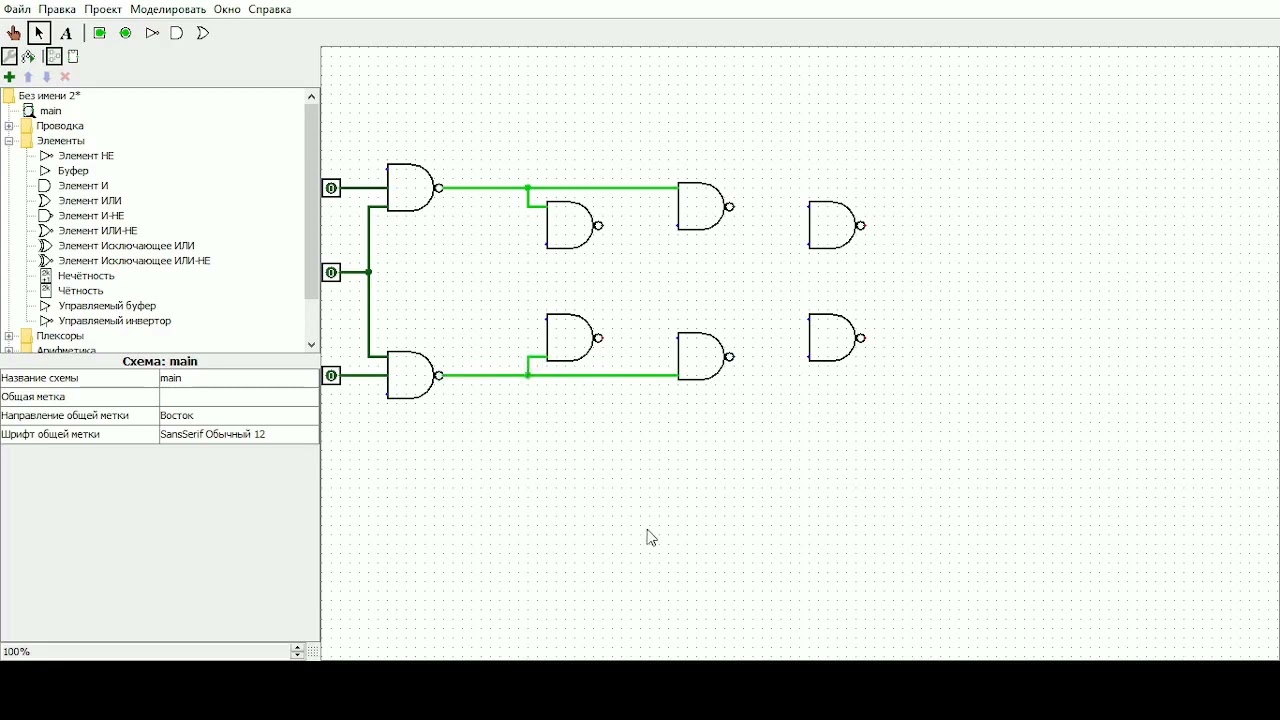1280x720 pixels.
Task: Select Управляемый буфер in the tree
Action: pyautogui.click(x=107, y=306)
